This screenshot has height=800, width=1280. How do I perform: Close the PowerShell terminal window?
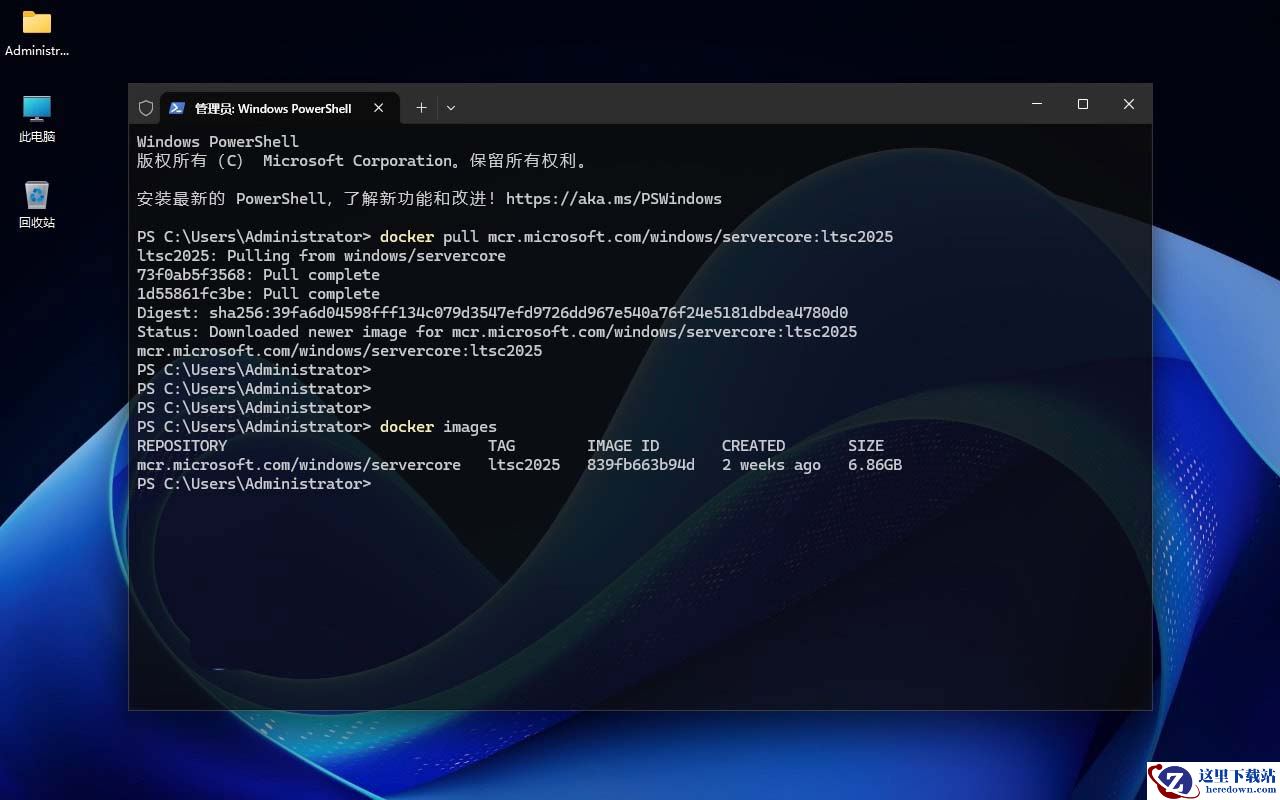click(x=1129, y=104)
